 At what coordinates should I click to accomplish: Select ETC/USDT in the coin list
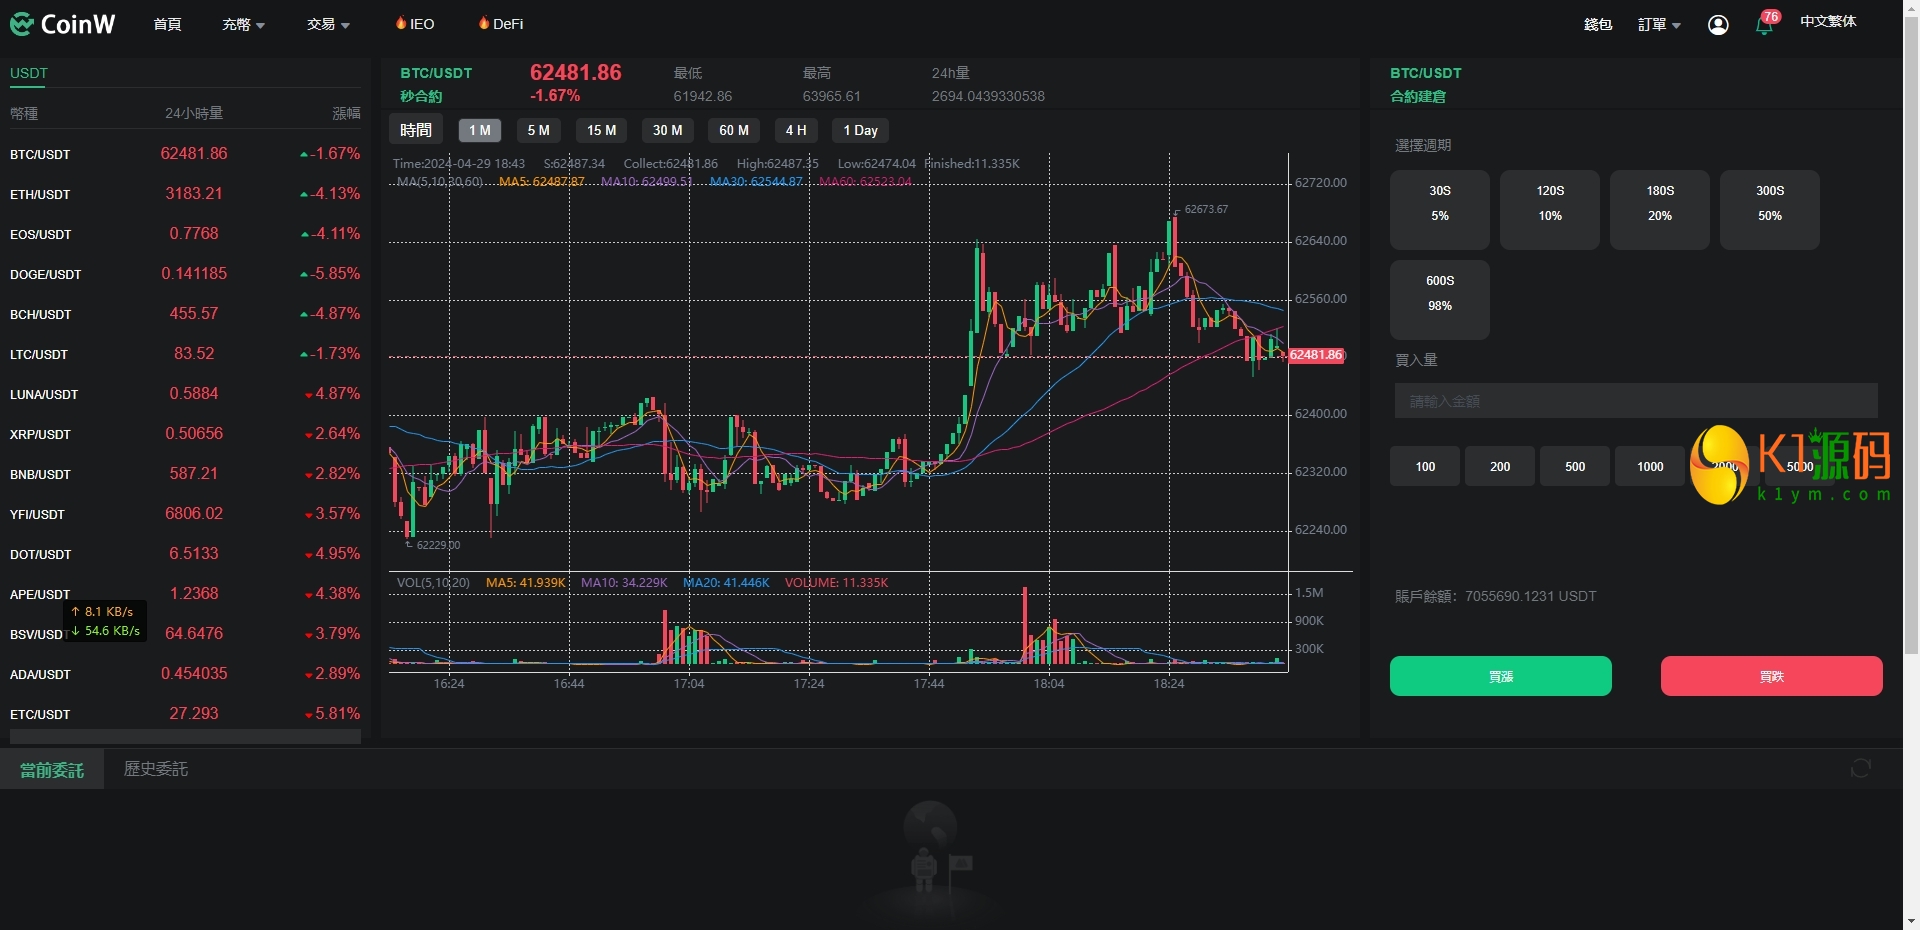pos(185,714)
